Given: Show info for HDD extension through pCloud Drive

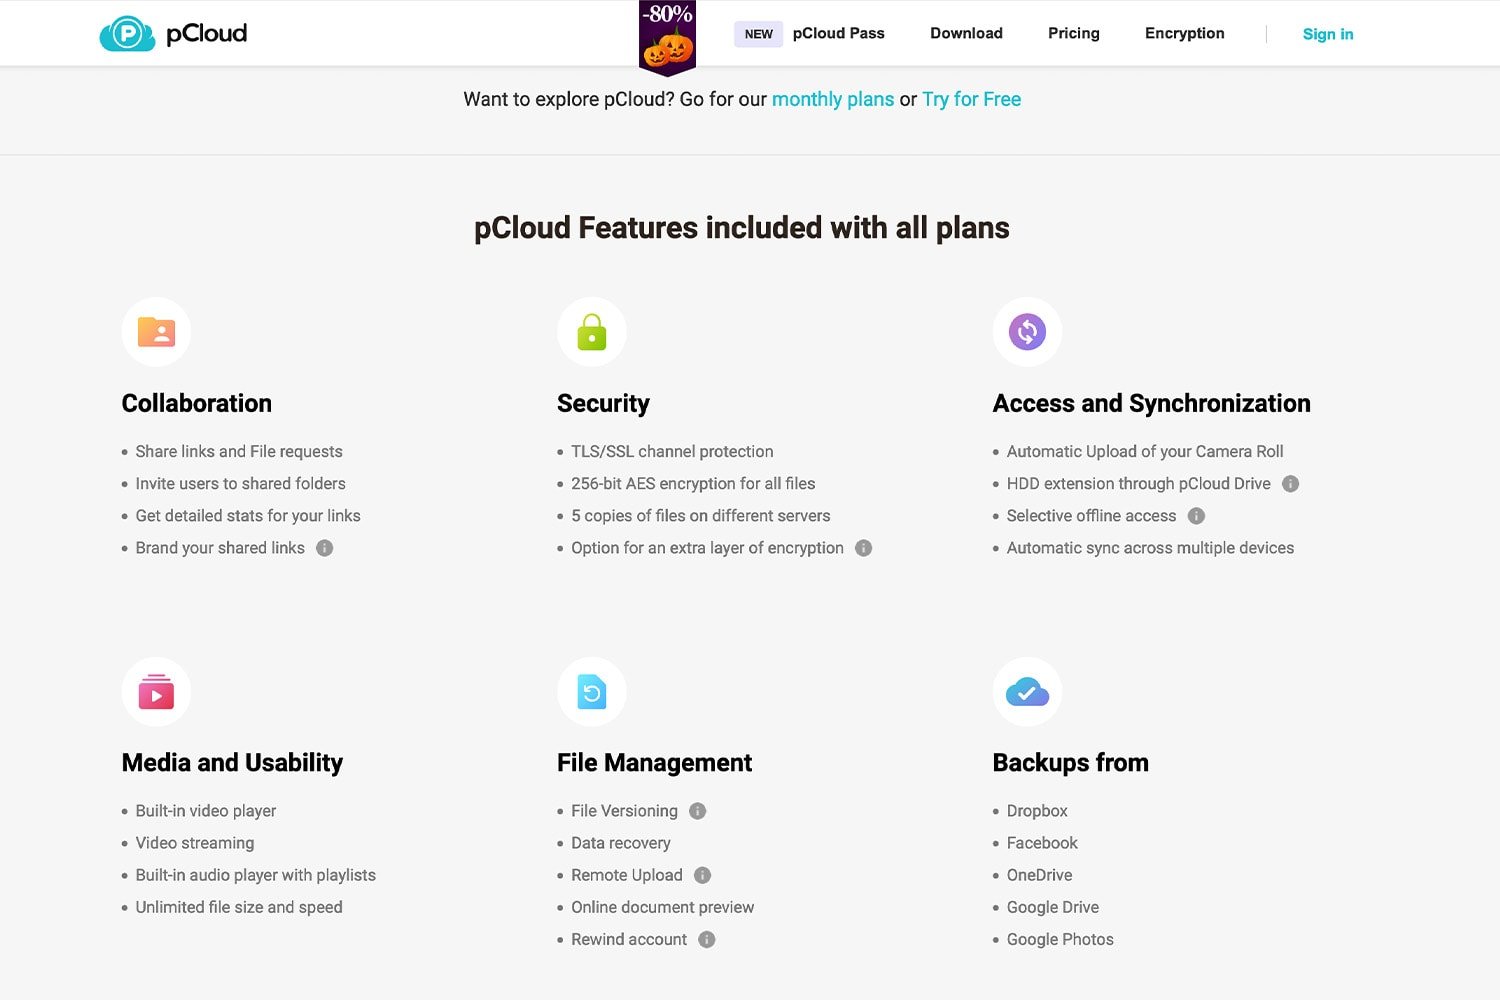Looking at the screenshot, I should click(1291, 484).
